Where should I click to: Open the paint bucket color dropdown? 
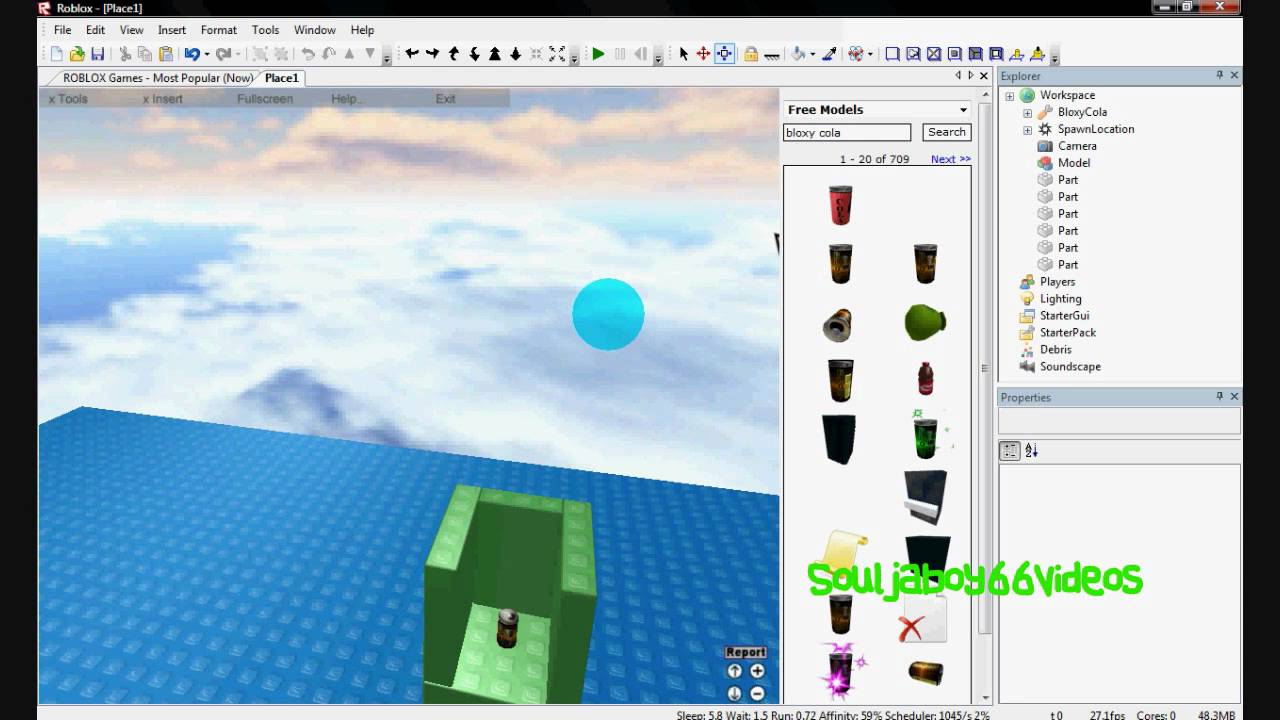click(812, 54)
